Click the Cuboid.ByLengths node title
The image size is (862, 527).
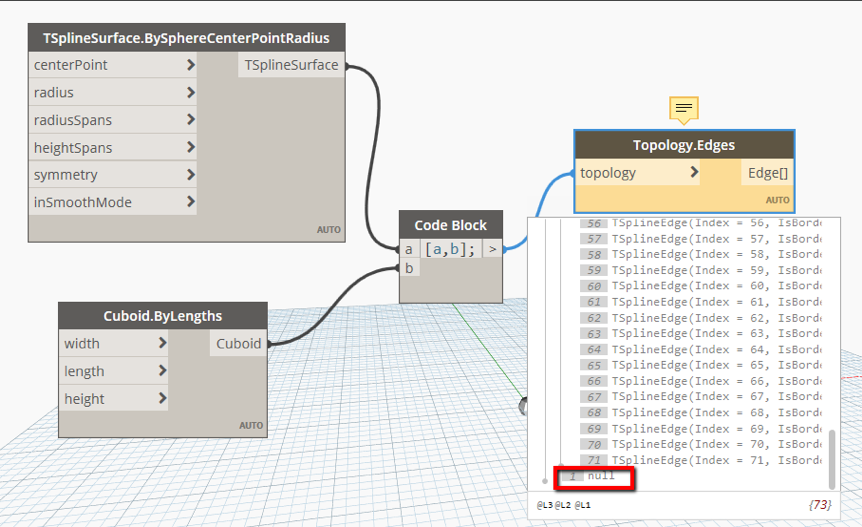point(163,316)
